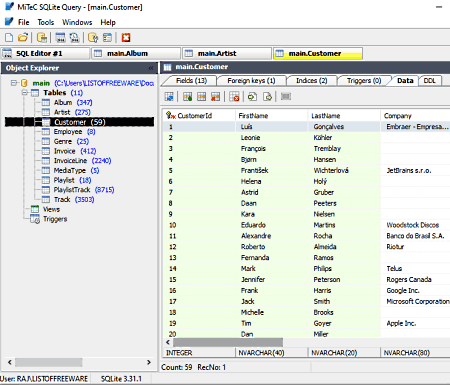
Task: Click the list form icon in toolbar
Action: (x=107, y=37)
